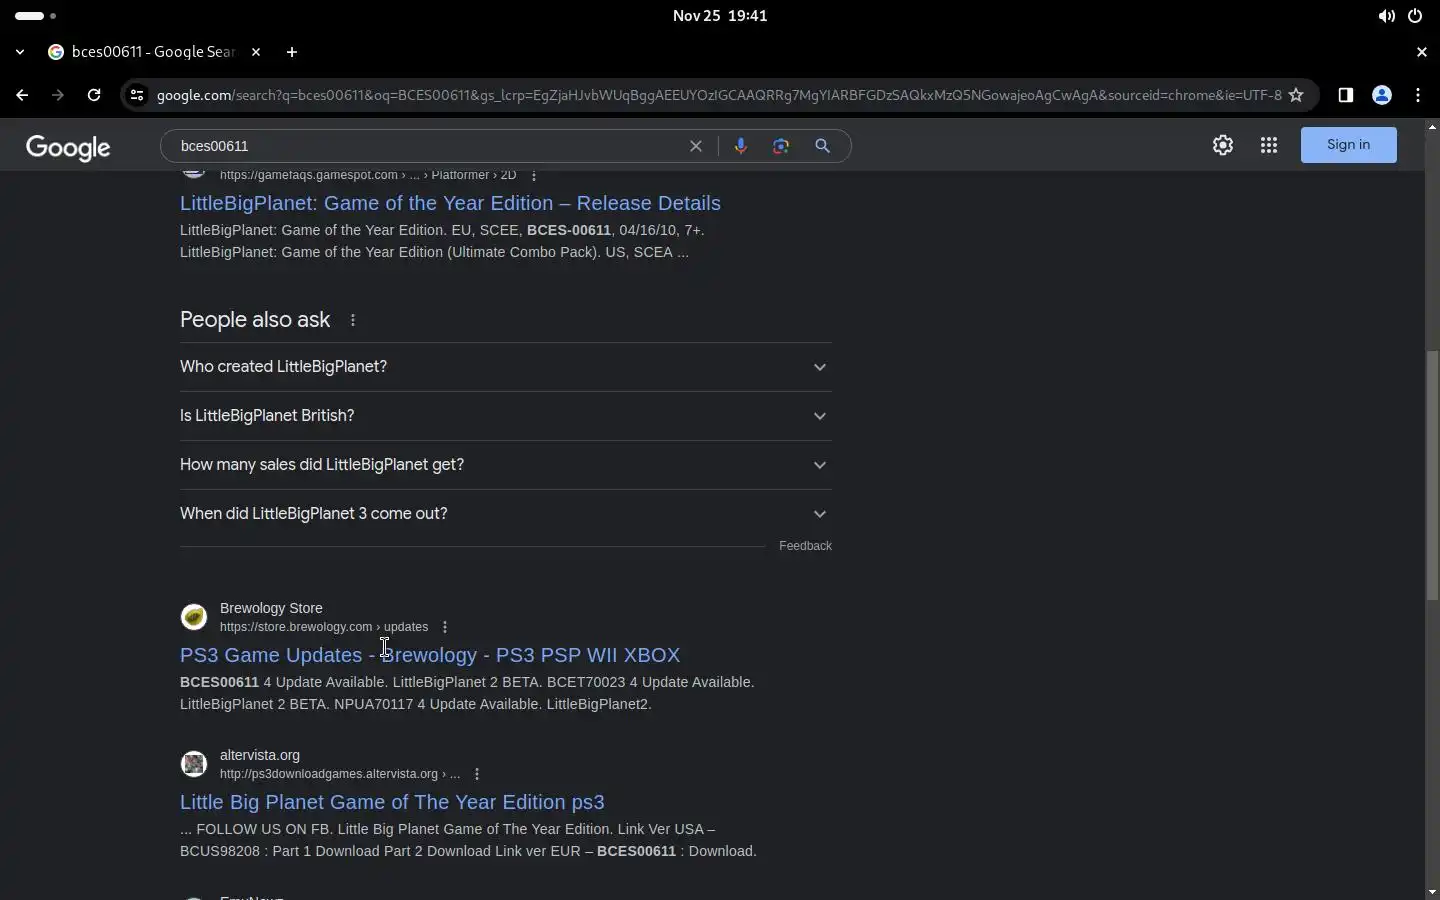Expand When did LittleBigPlanet 3 come out
Screen dimensions: 1440x900
pyautogui.click(x=506, y=514)
